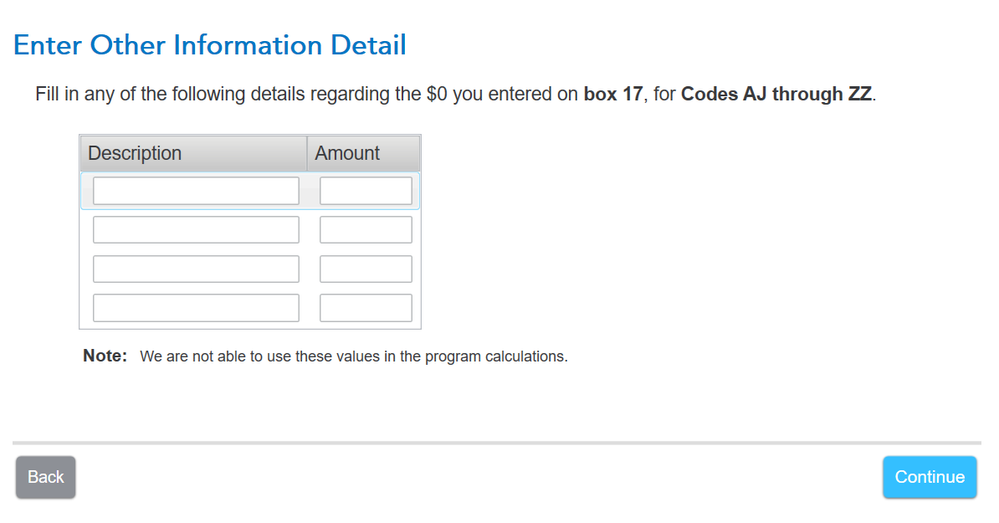This screenshot has width=999, height=523.
Task: Select the second row Description input
Action: tap(196, 230)
